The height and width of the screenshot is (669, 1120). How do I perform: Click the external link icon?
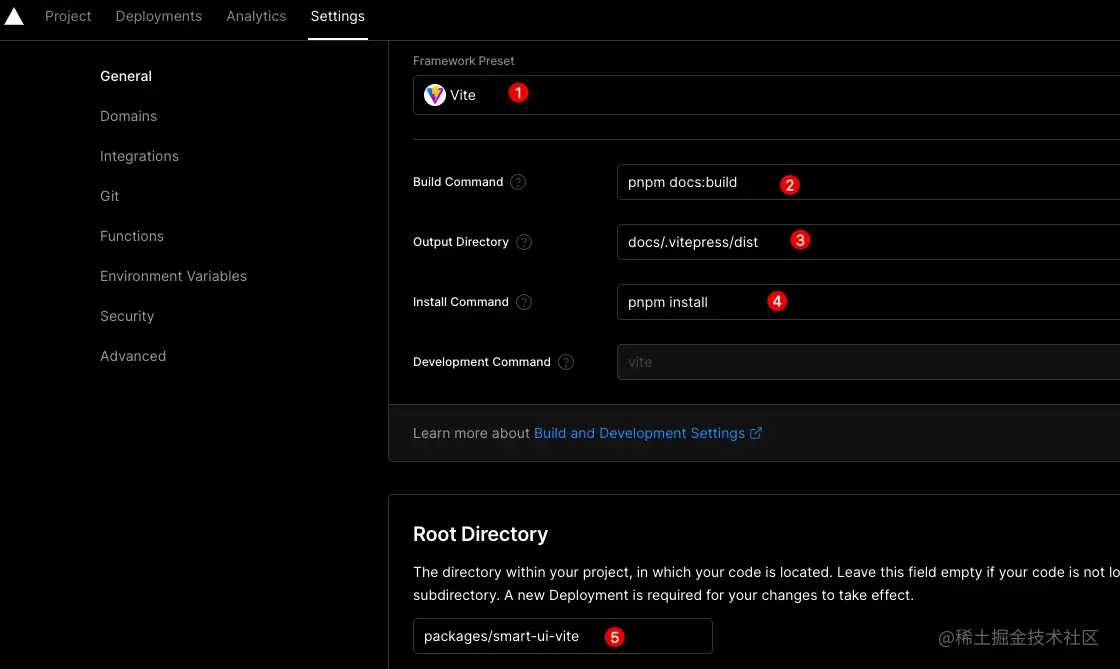pyautogui.click(x=756, y=433)
